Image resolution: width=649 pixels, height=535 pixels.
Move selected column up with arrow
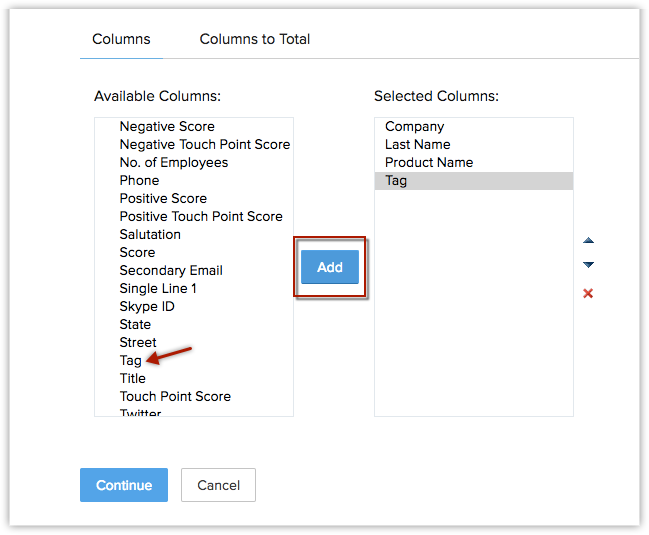pyautogui.click(x=588, y=241)
